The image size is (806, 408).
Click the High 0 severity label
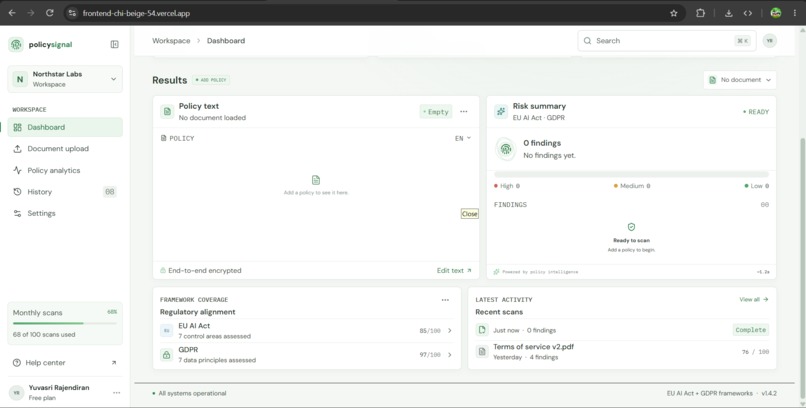[x=507, y=186]
